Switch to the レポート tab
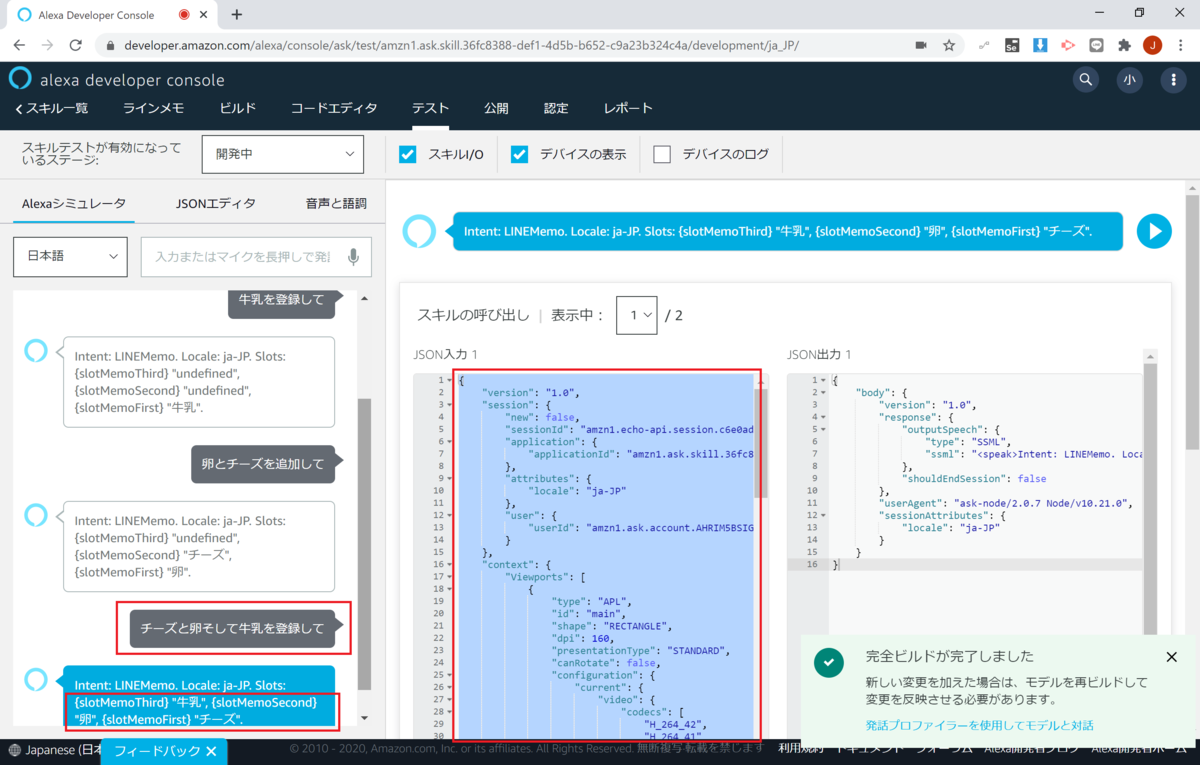The image size is (1200, 765). pos(627,108)
